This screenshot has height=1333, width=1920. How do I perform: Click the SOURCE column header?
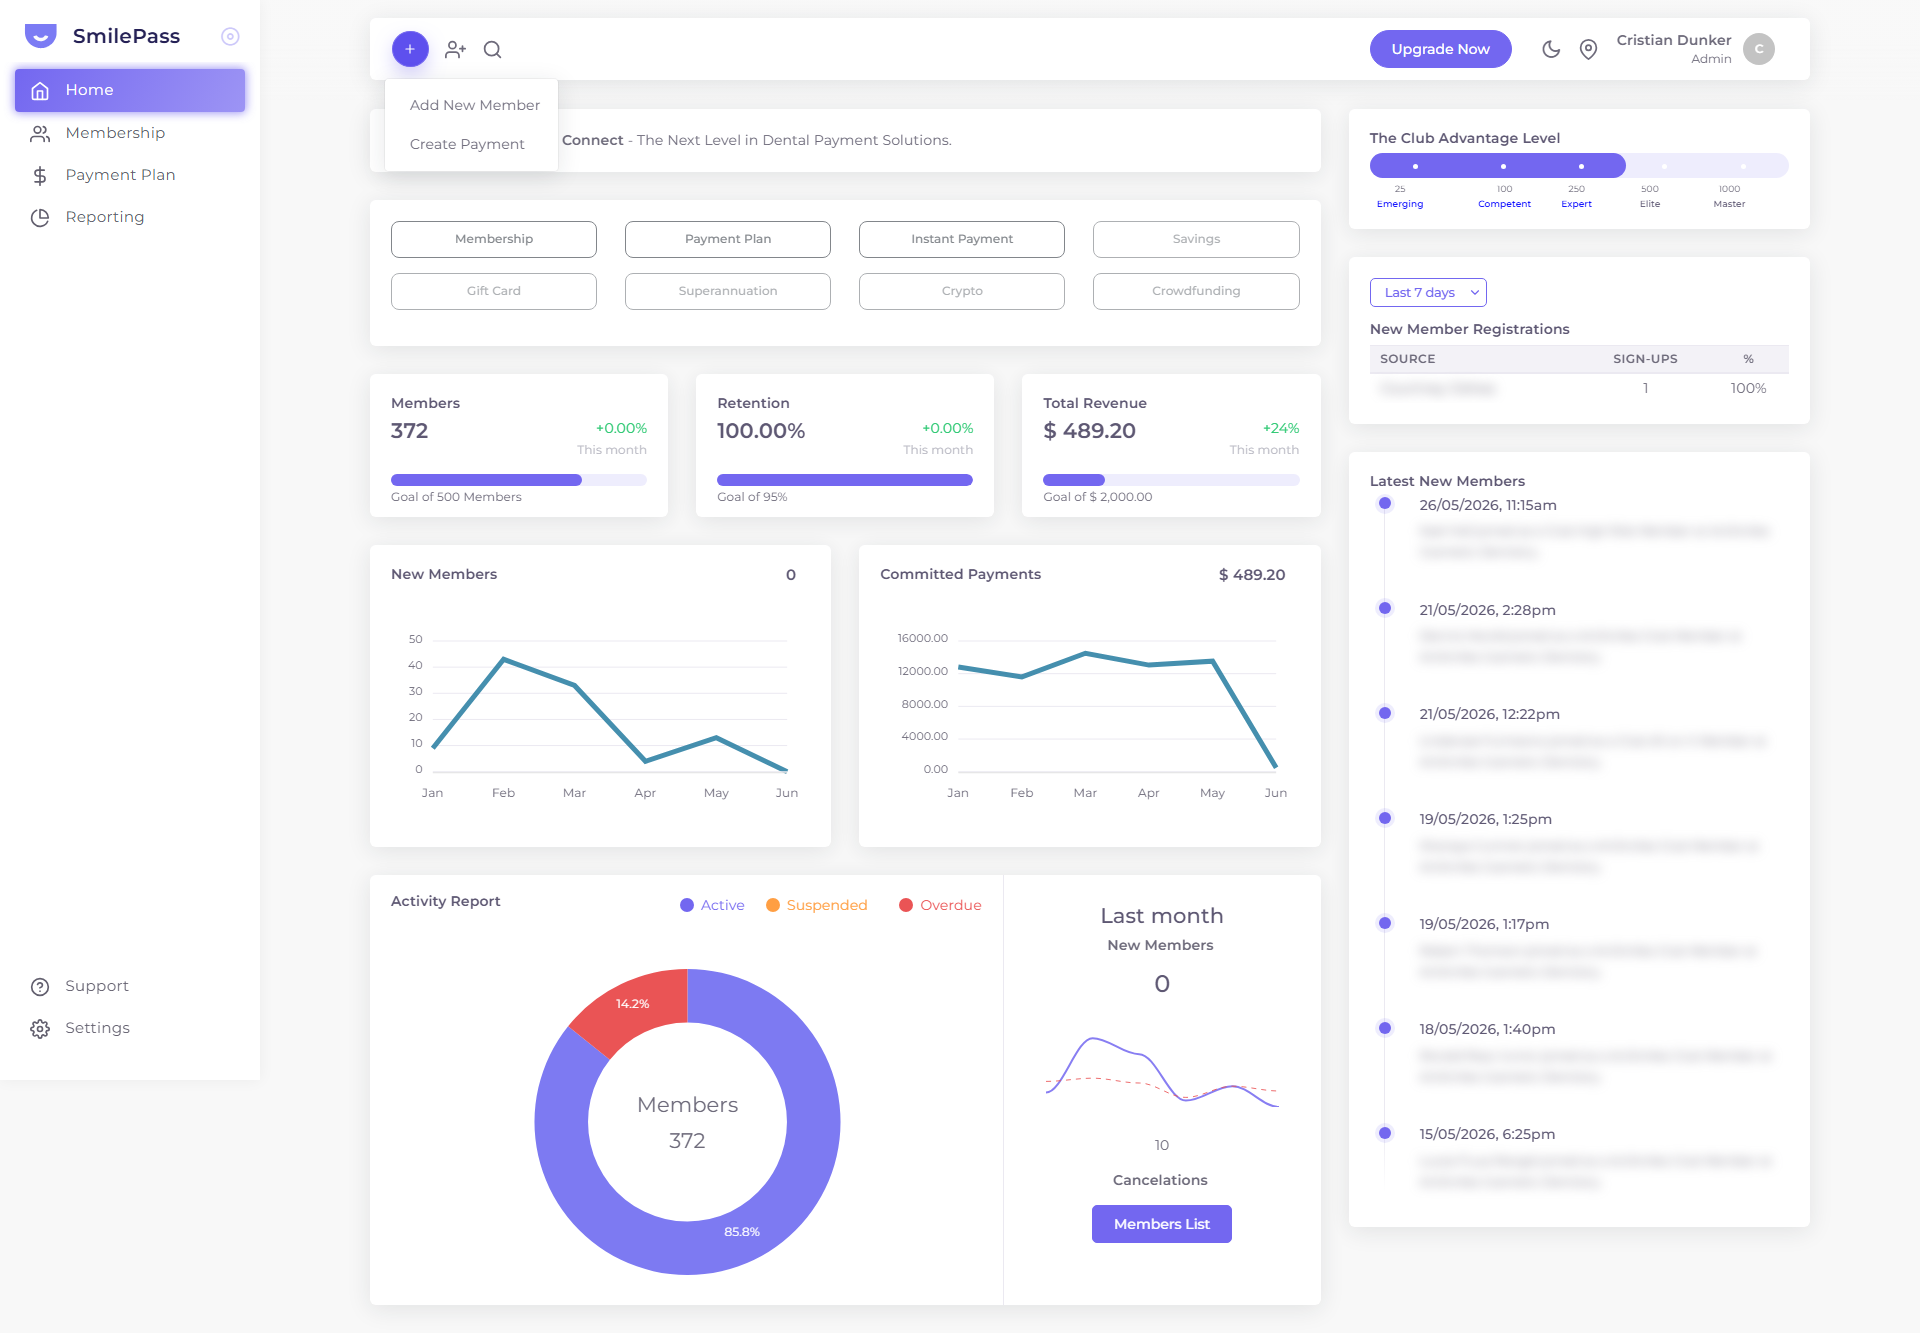pyautogui.click(x=1407, y=359)
